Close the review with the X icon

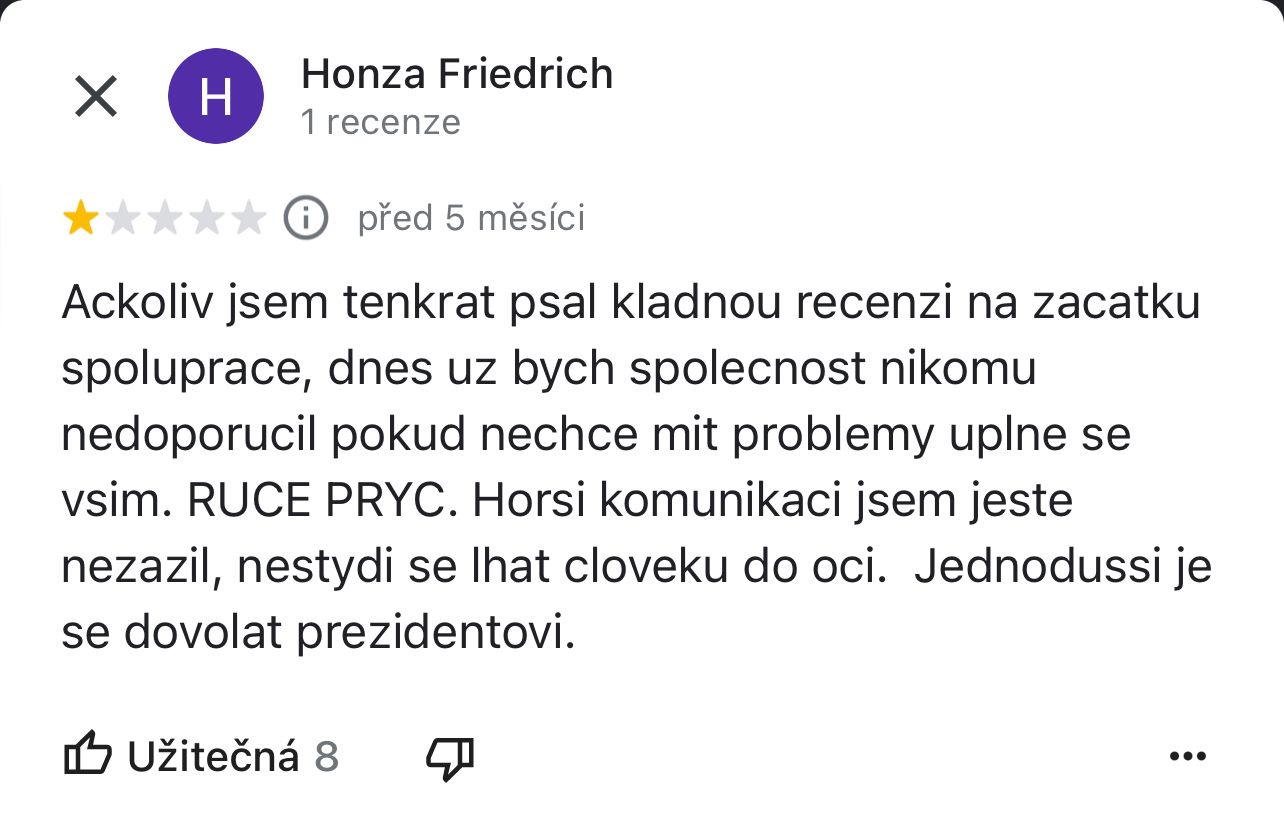pos(97,97)
